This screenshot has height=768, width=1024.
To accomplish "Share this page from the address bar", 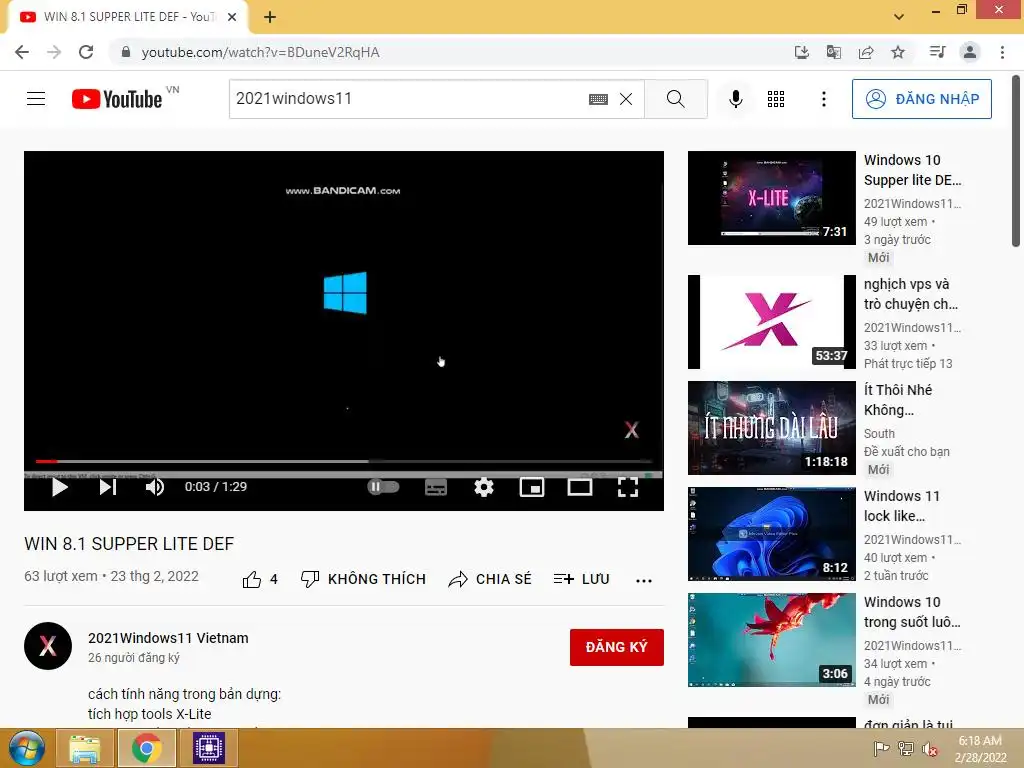I will [x=866, y=52].
